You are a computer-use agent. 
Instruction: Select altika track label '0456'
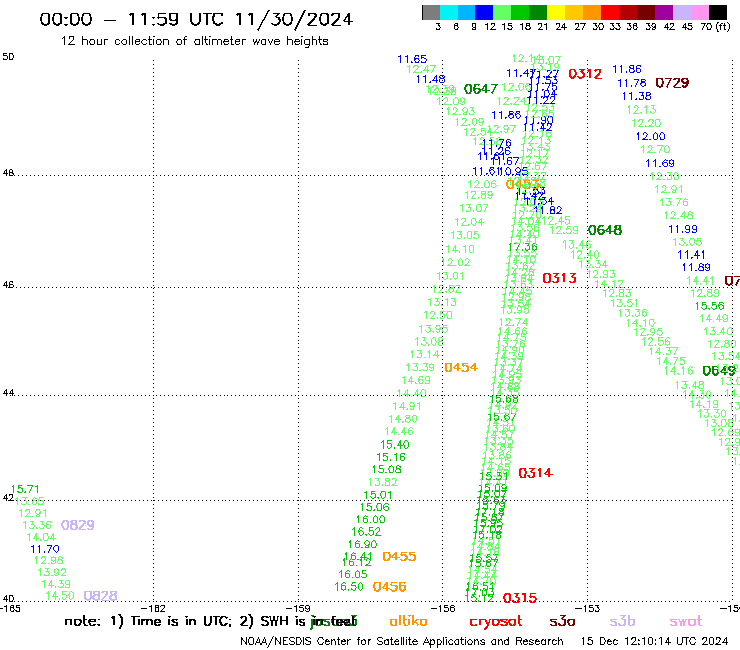click(x=389, y=587)
